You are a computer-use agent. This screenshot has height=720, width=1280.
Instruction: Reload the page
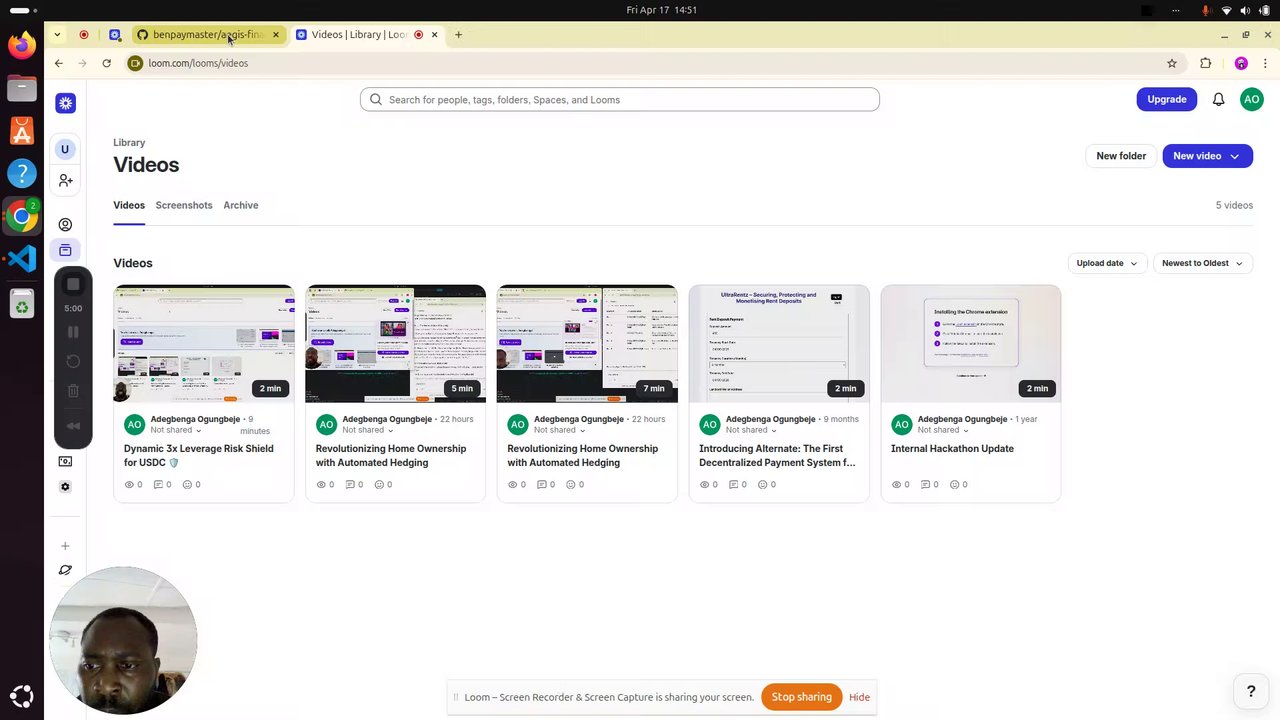pyautogui.click(x=106, y=63)
